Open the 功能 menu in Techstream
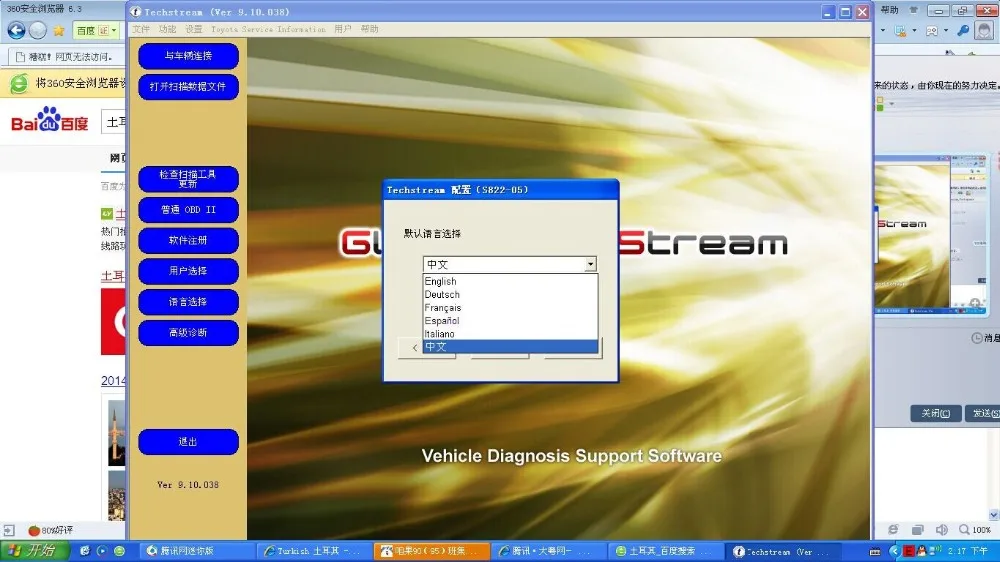1000x562 pixels. point(167,29)
